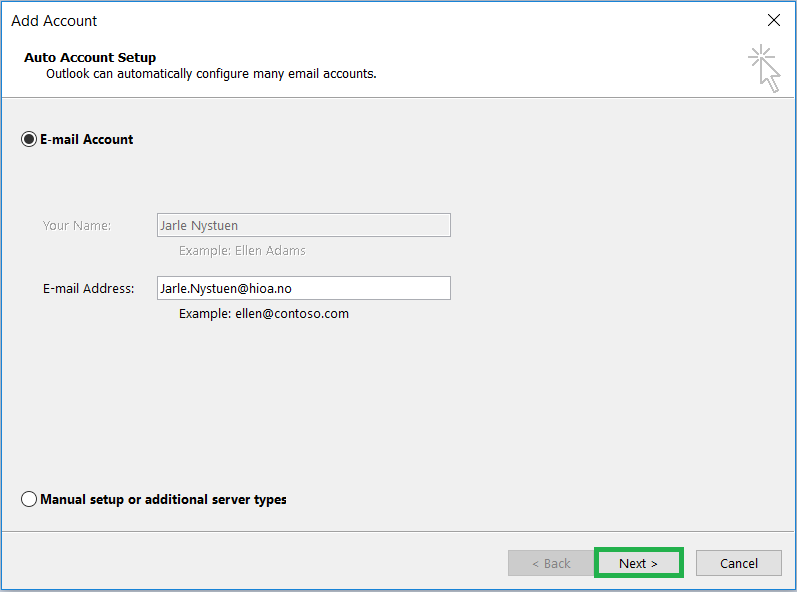Viewport: 797px width, 592px height.
Task: Click the Cancel button
Action: pos(739,563)
